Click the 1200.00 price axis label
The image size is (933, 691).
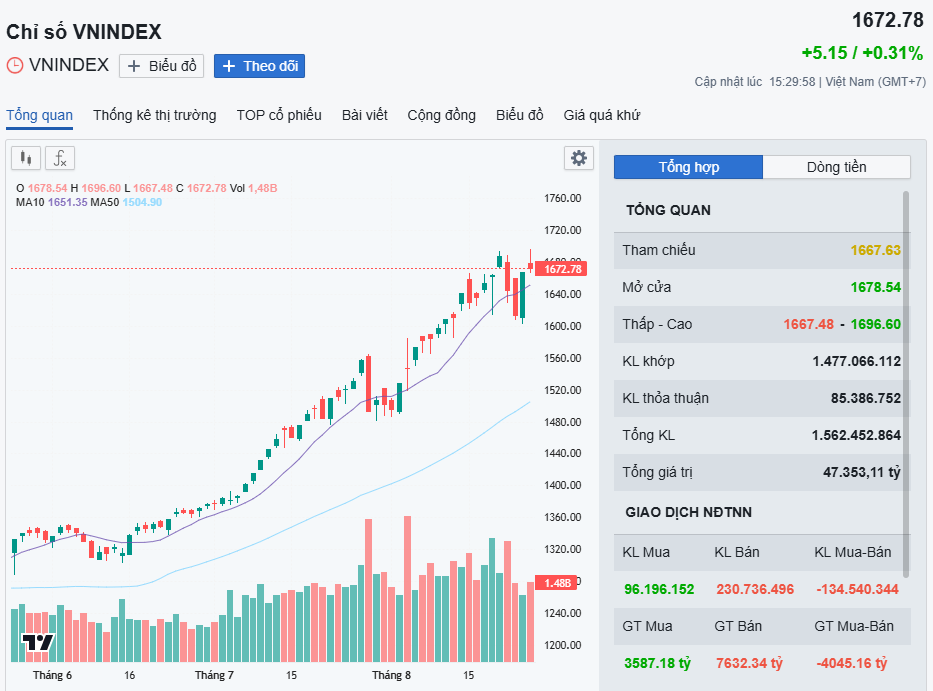[562, 645]
